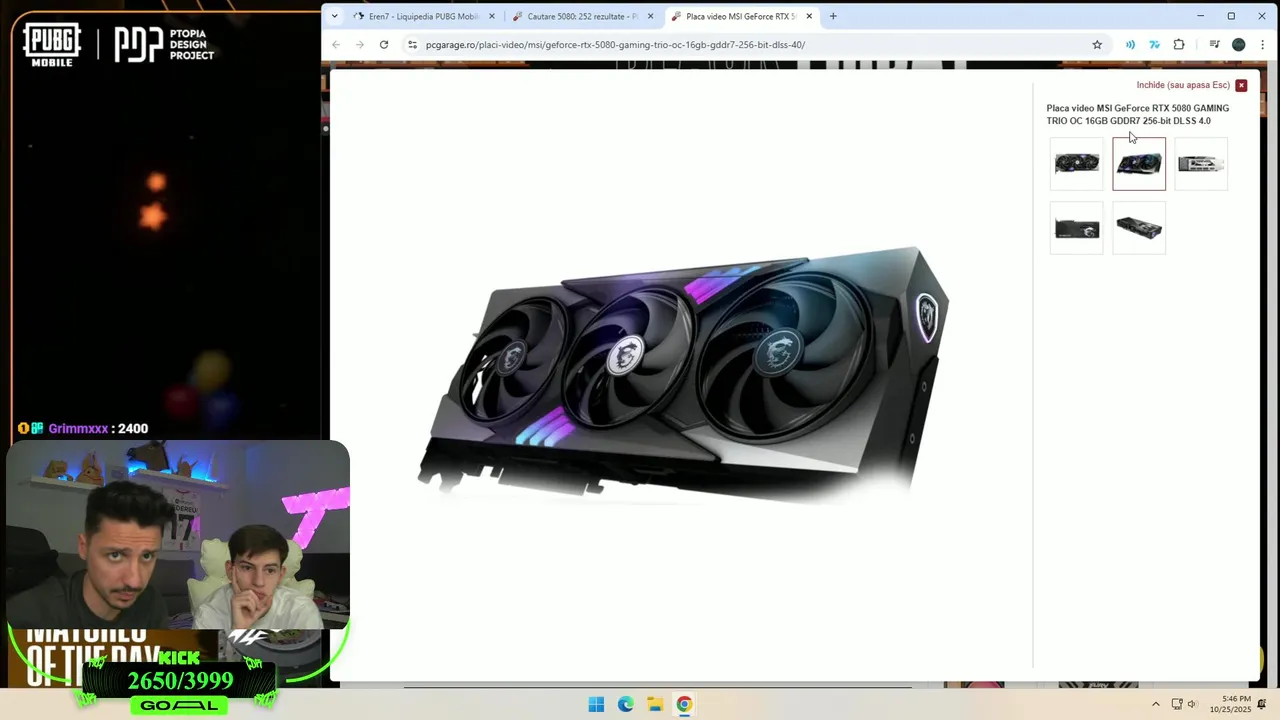The image size is (1280, 720).
Task: Click the PDP Ptopia Design Project logo
Action: 164,44
